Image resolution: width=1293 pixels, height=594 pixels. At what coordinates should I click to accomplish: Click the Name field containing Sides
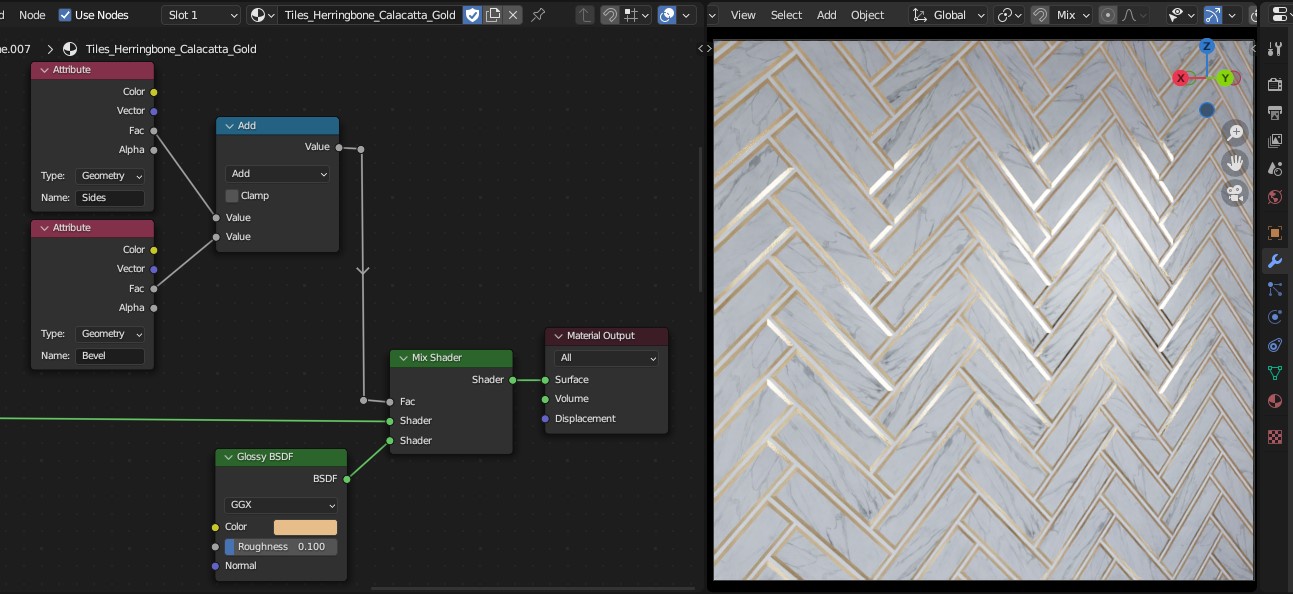[x=110, y=198]
